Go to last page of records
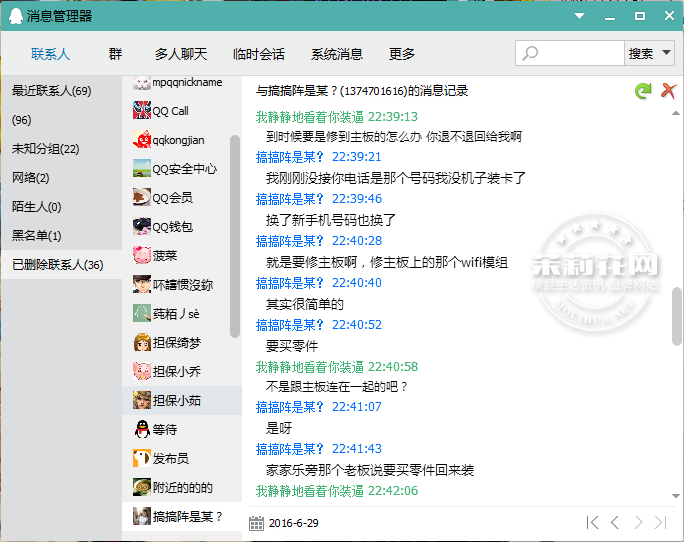This screenshot has width=684, height=542. click(x=661, y=522)
